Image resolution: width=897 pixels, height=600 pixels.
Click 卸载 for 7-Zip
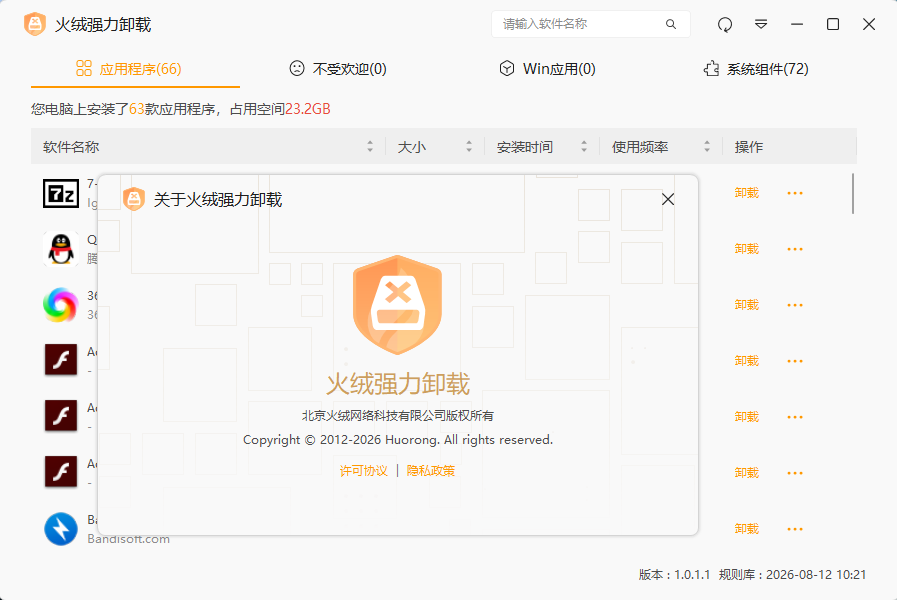coord(747,193)
